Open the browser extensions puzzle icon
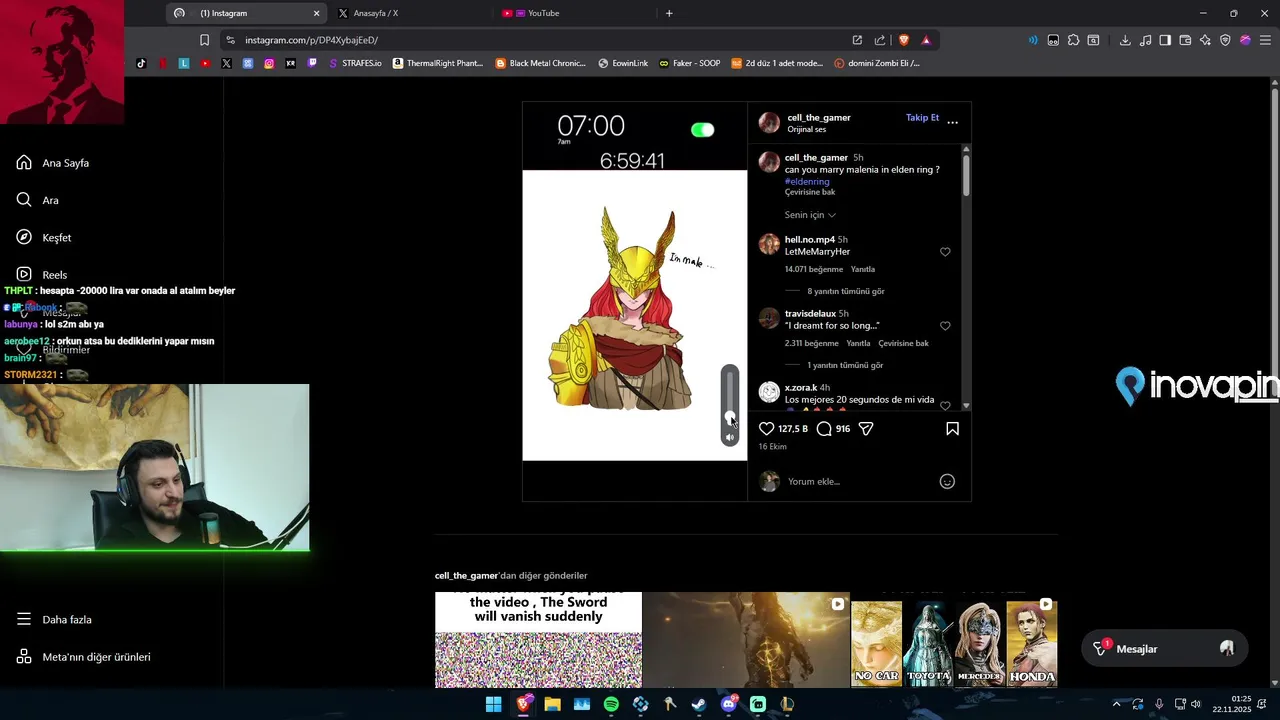 [1073, 40]
